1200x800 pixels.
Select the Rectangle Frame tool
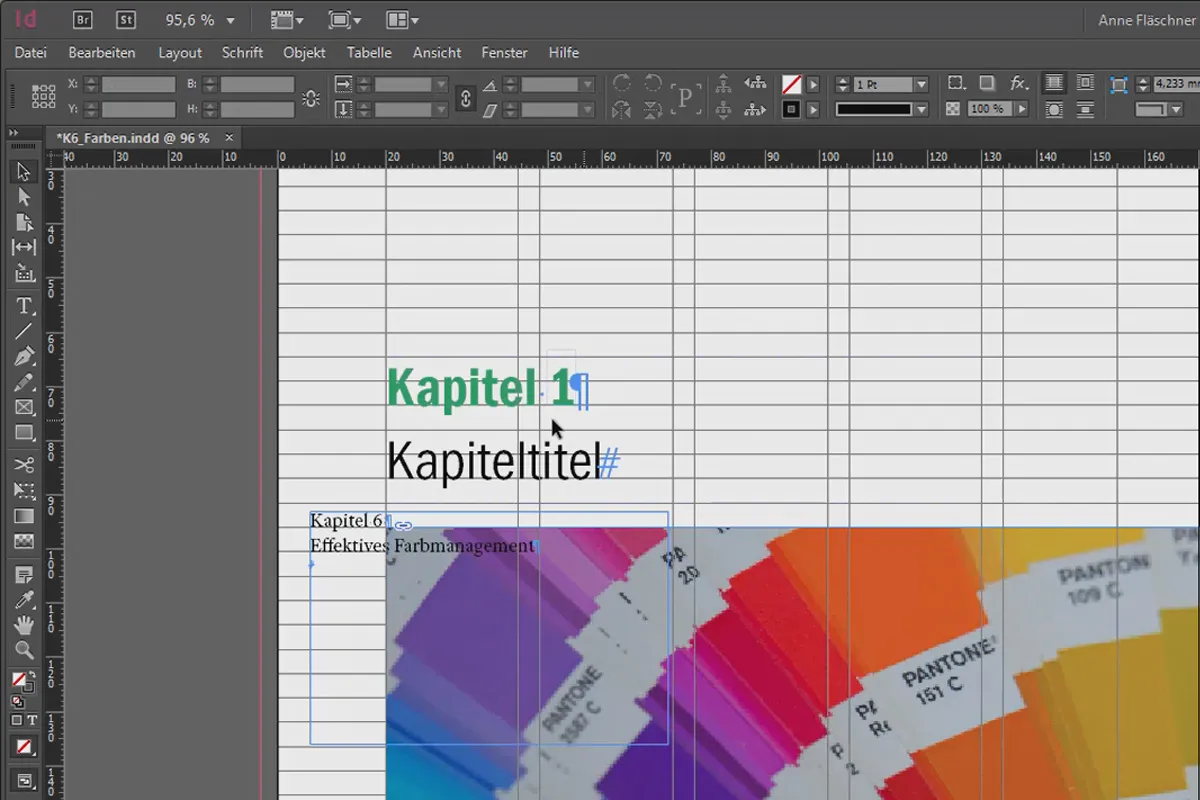(24, 407)
